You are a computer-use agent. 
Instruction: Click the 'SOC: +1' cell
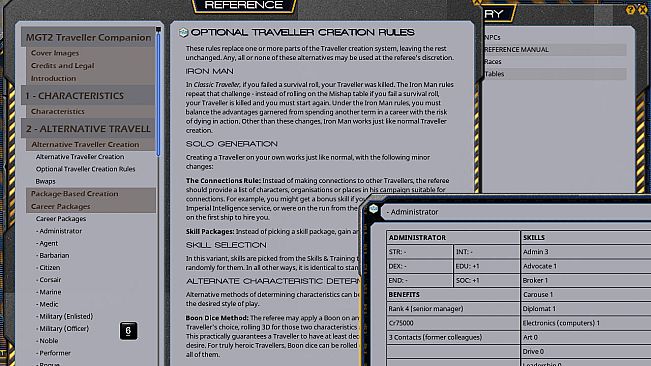point(486,281)
